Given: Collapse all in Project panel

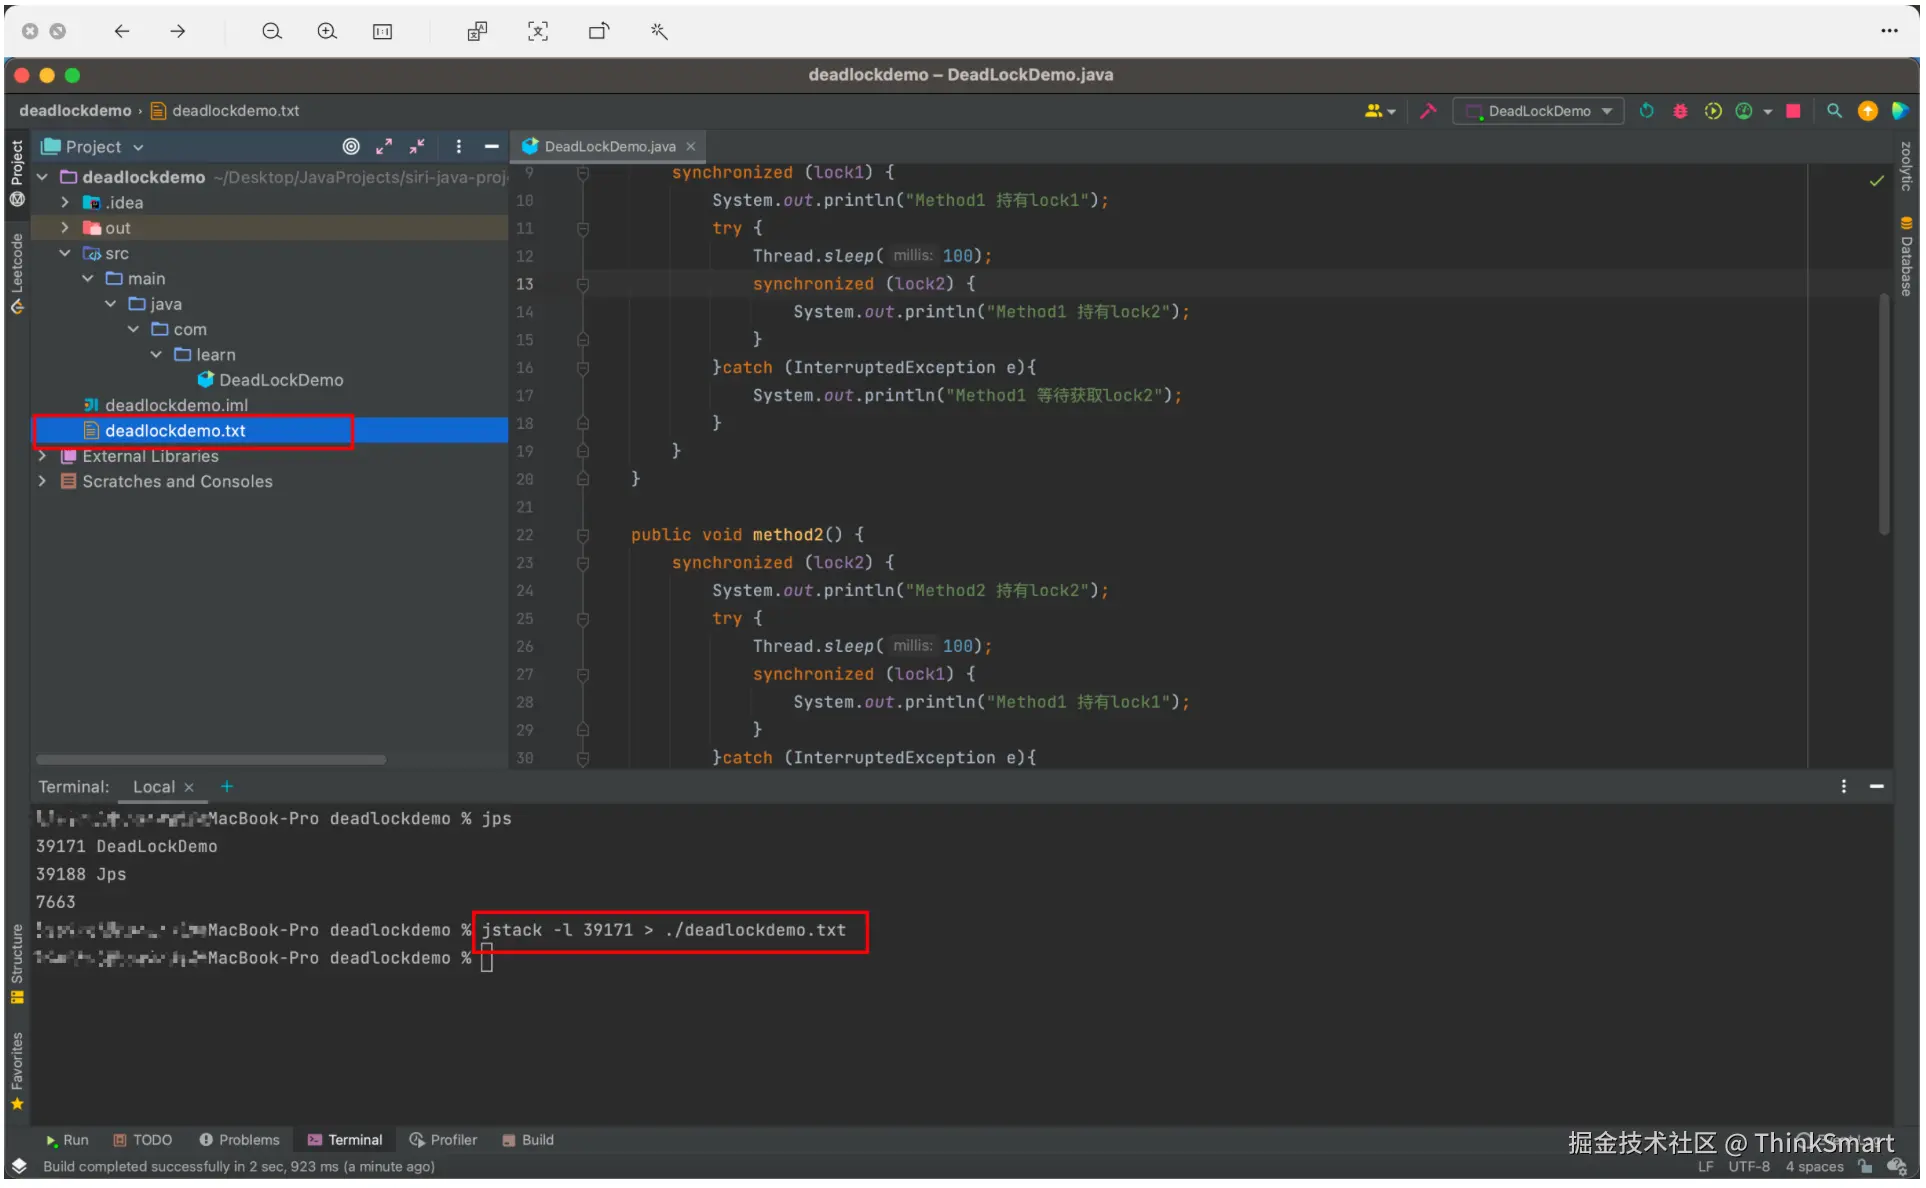Looking at the screenshot, I should pyautogui.click(x=417, y=147).
